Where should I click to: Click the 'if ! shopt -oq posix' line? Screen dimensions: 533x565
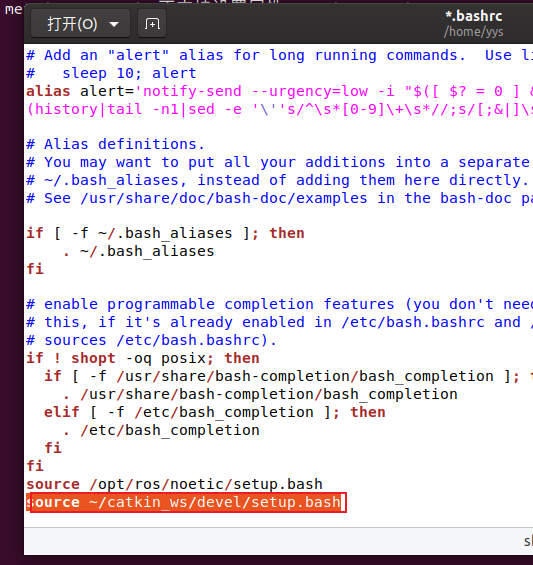tap(143, 358)
